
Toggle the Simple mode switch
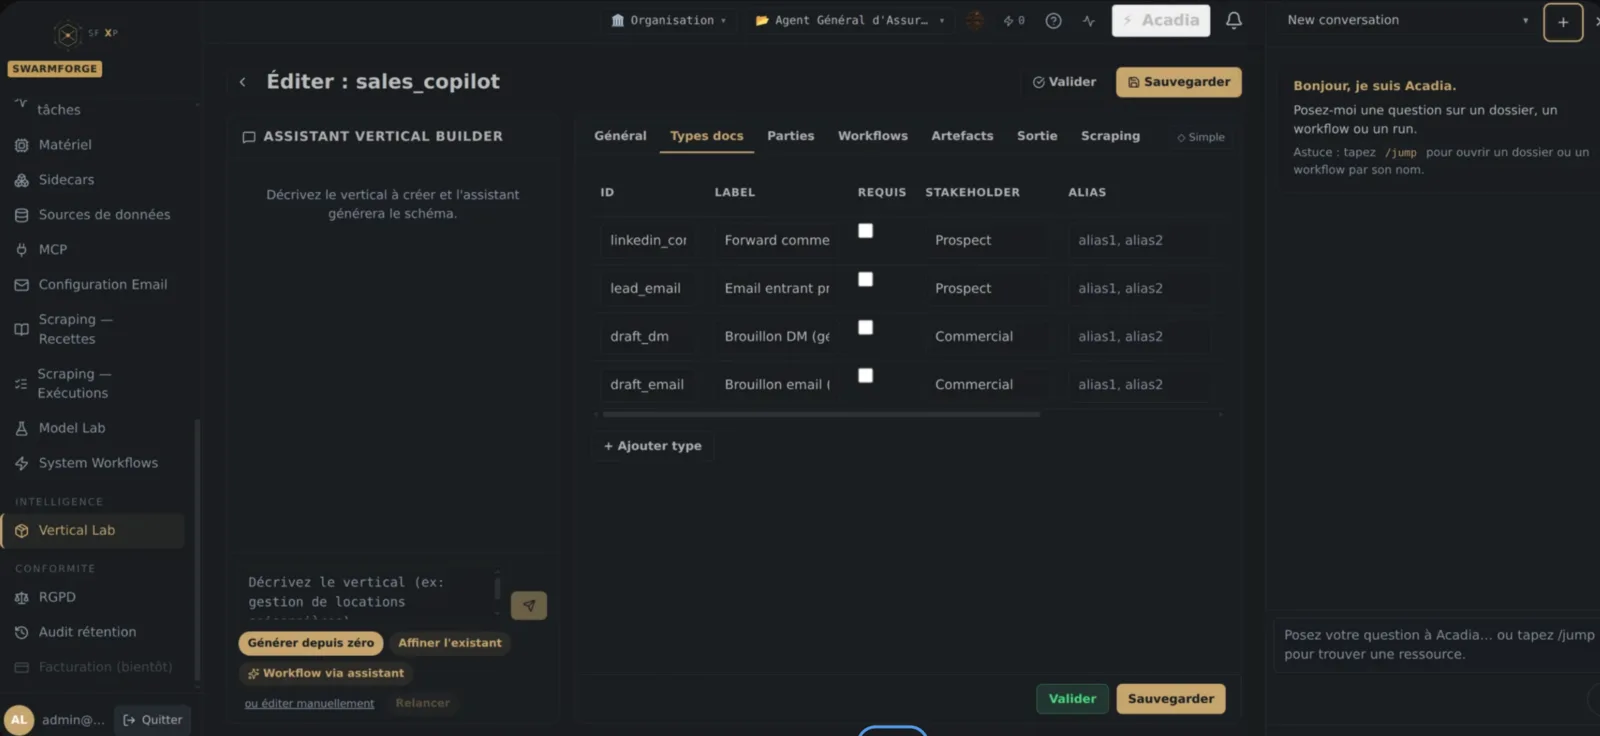[x=1200, y=137]
